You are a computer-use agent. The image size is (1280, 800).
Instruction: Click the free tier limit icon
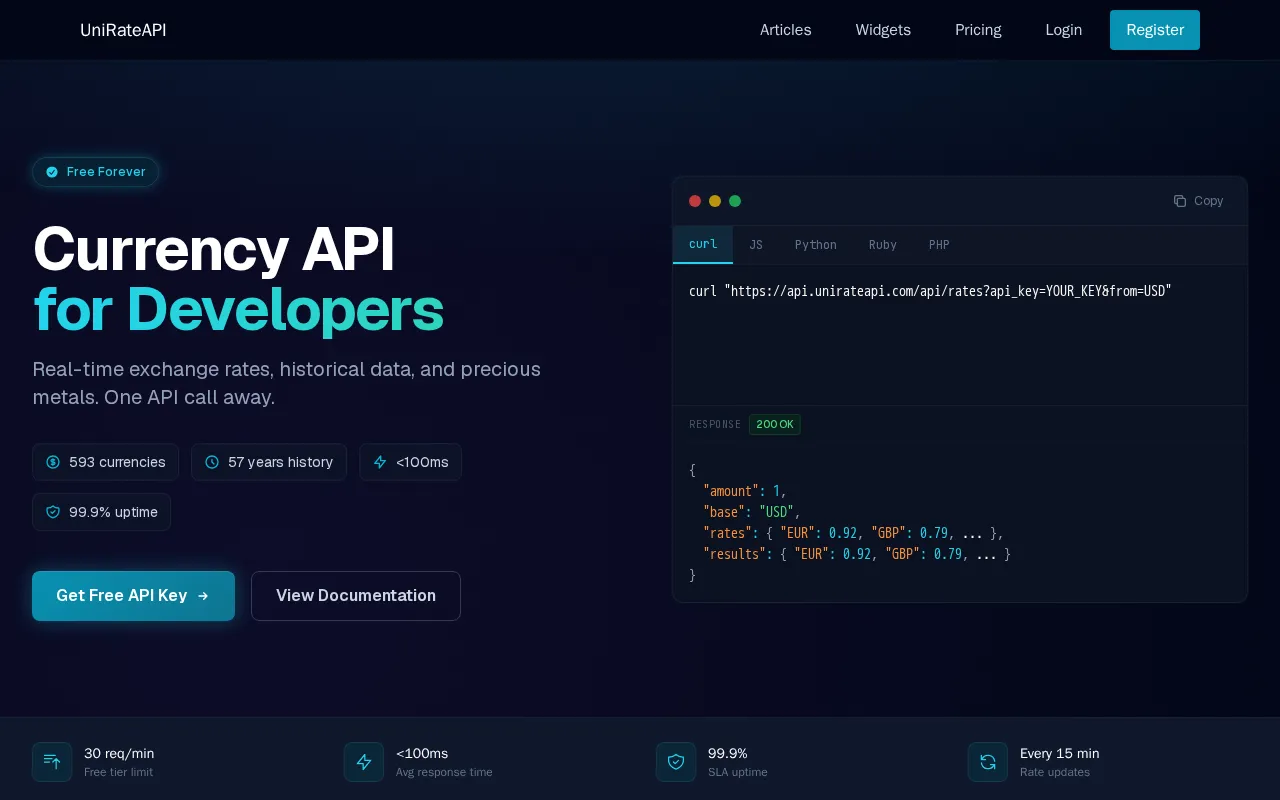(x=52, y=762)
